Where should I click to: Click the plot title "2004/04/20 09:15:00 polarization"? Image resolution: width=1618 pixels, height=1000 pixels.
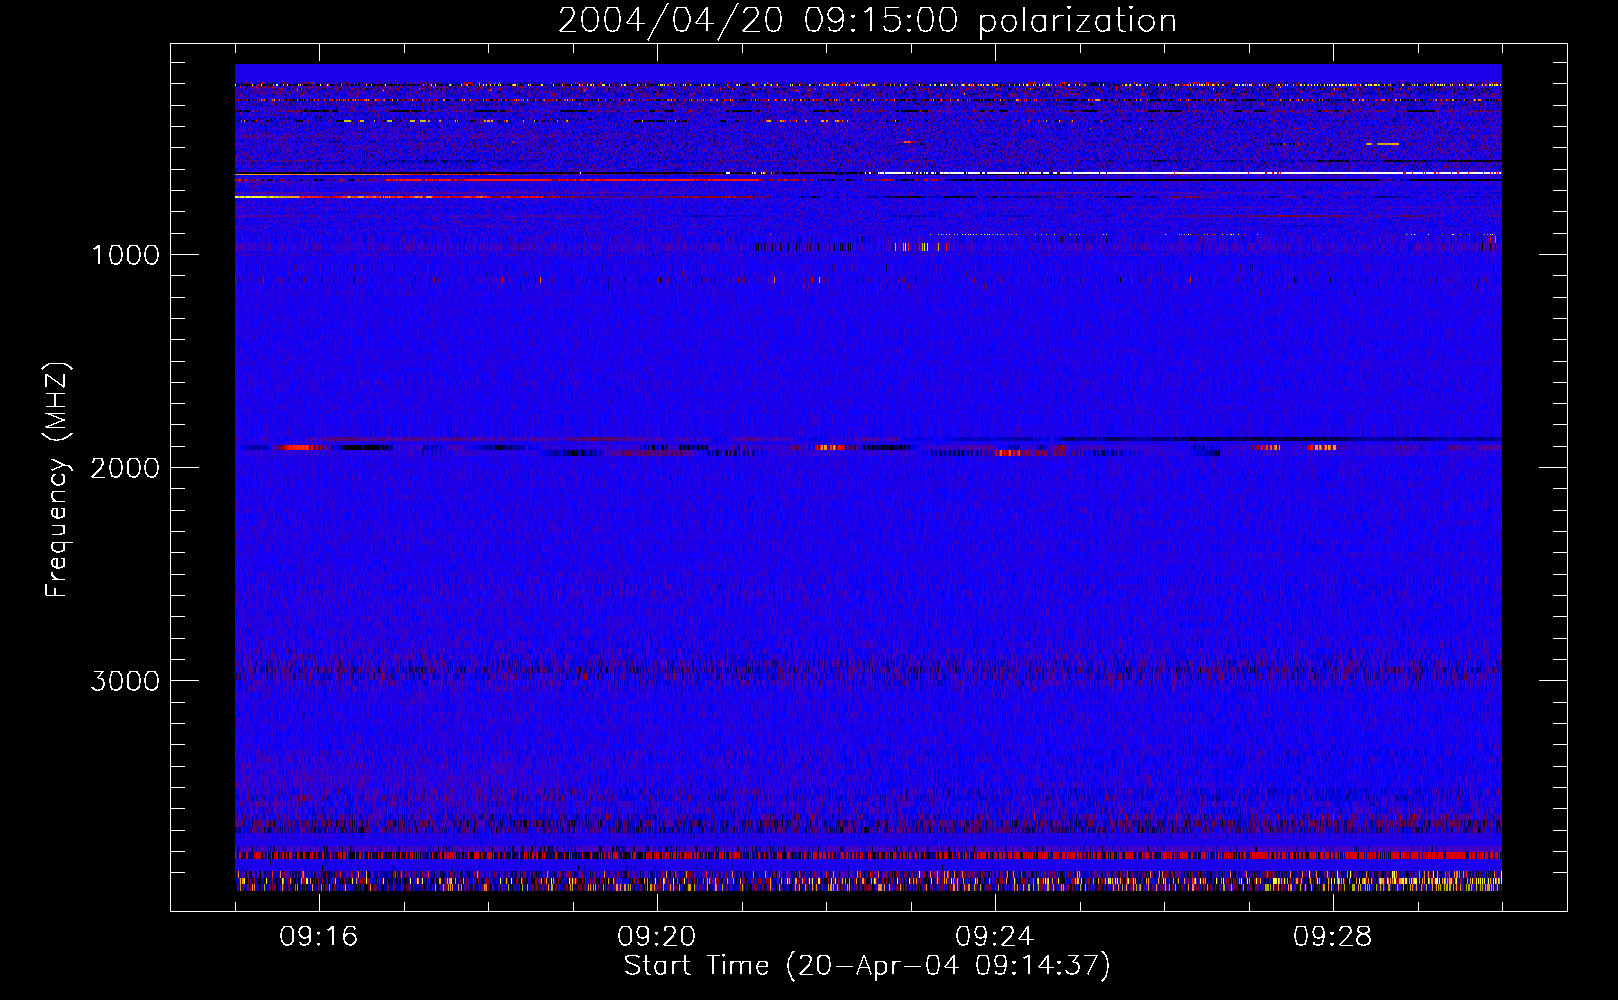tap(867, 21)
